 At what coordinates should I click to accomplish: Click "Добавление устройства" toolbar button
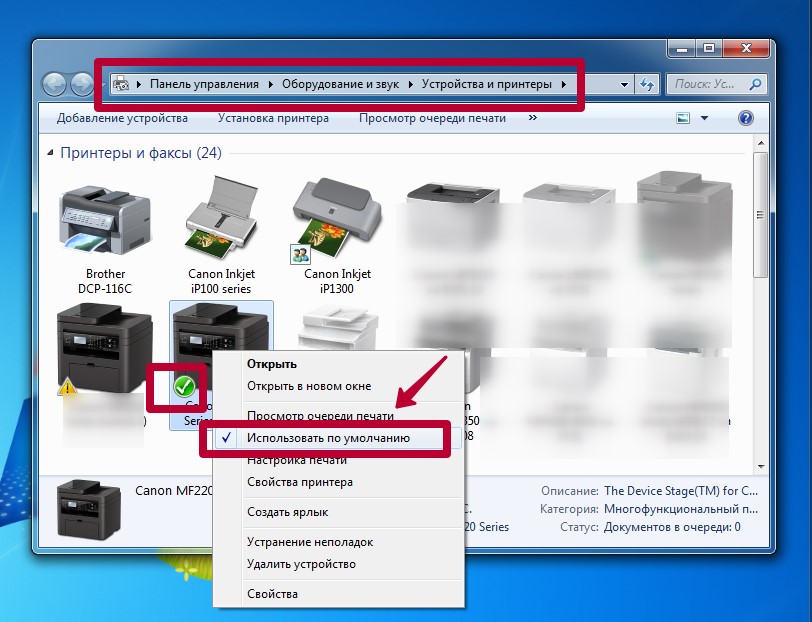tap(122, 118)
